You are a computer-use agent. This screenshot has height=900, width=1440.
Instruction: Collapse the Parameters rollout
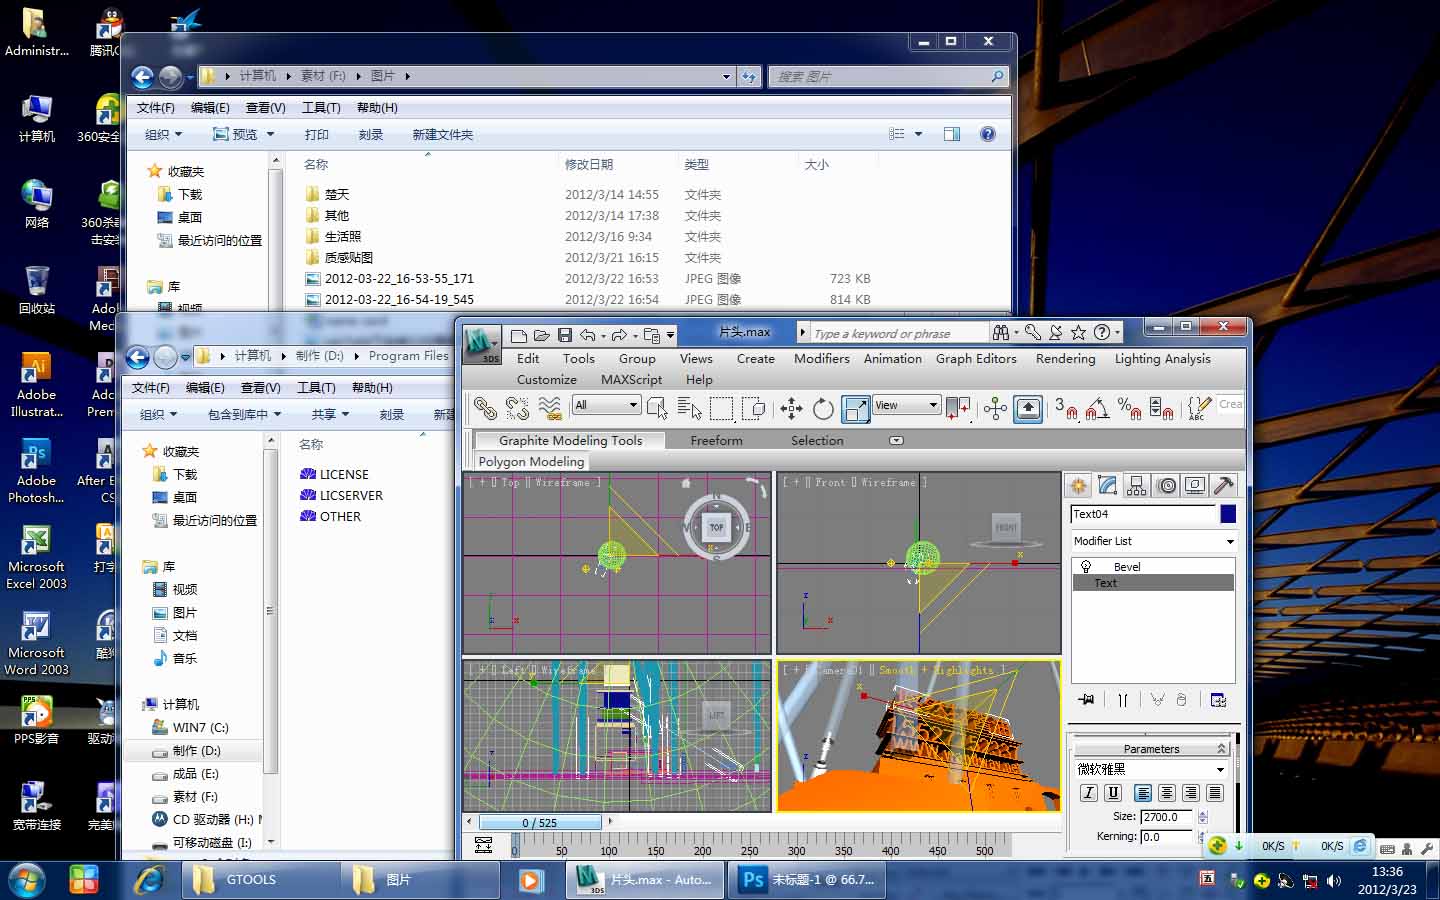[x=1151, y=749]
